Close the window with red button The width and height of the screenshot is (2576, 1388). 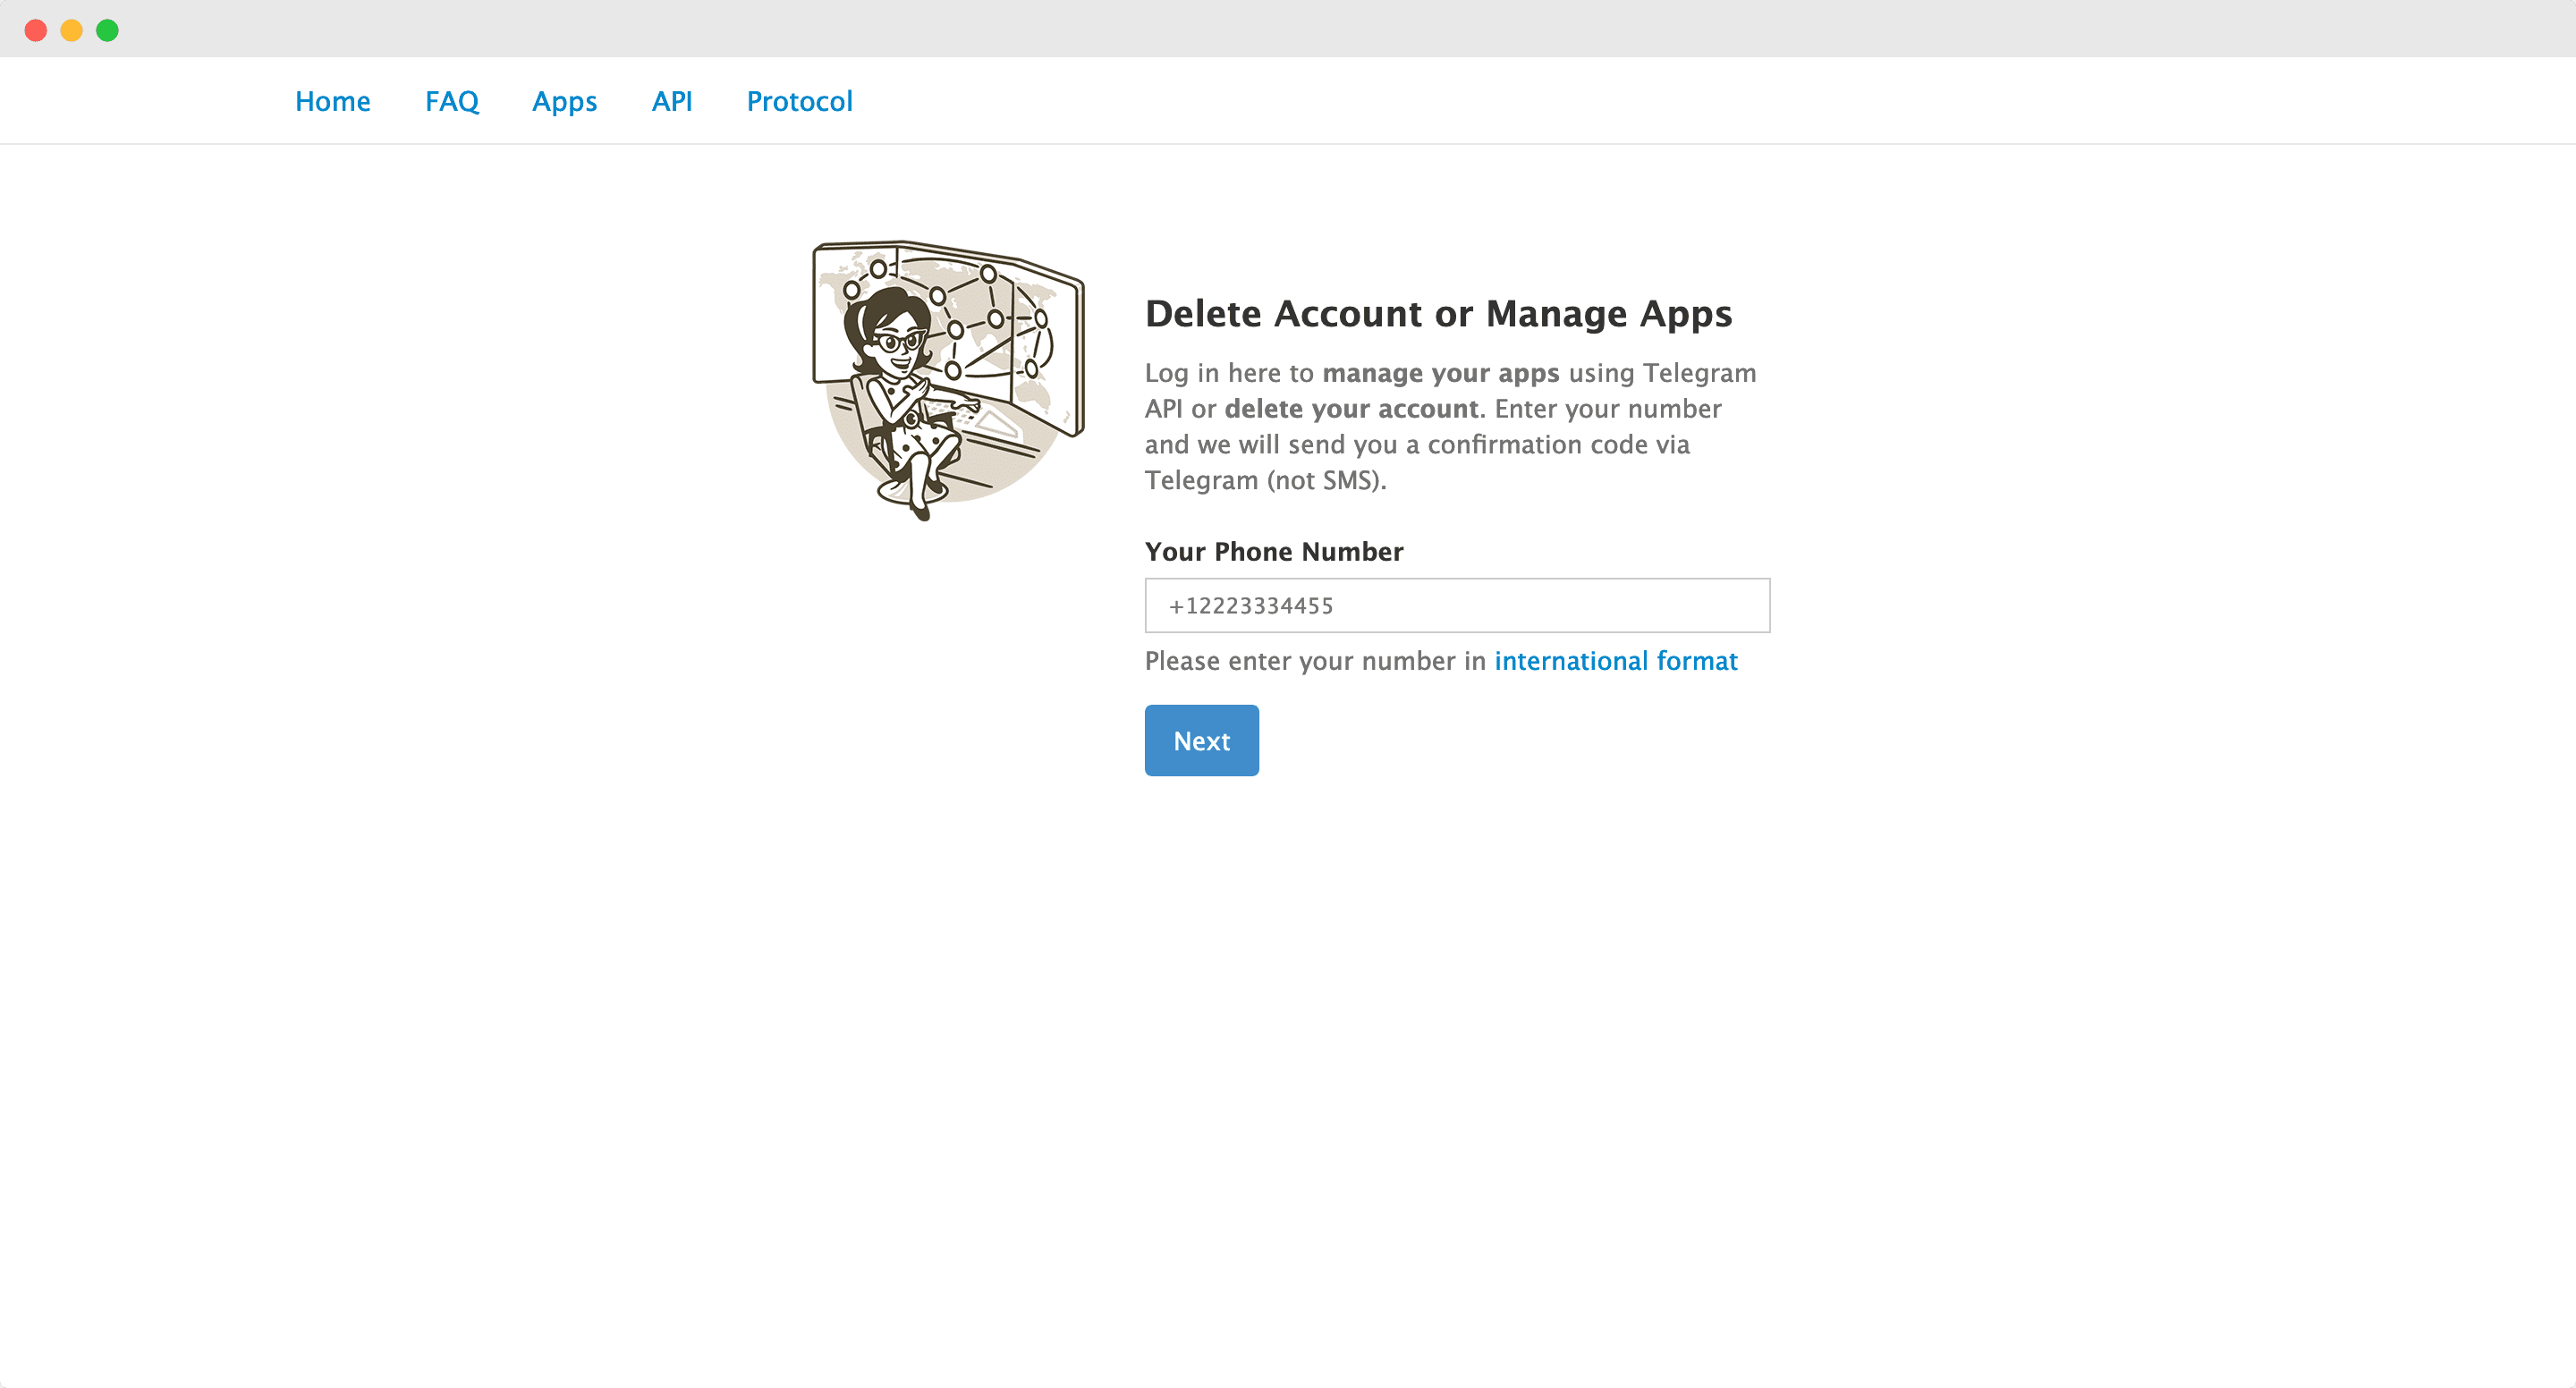pyautogui.click(x=36, y=30)
